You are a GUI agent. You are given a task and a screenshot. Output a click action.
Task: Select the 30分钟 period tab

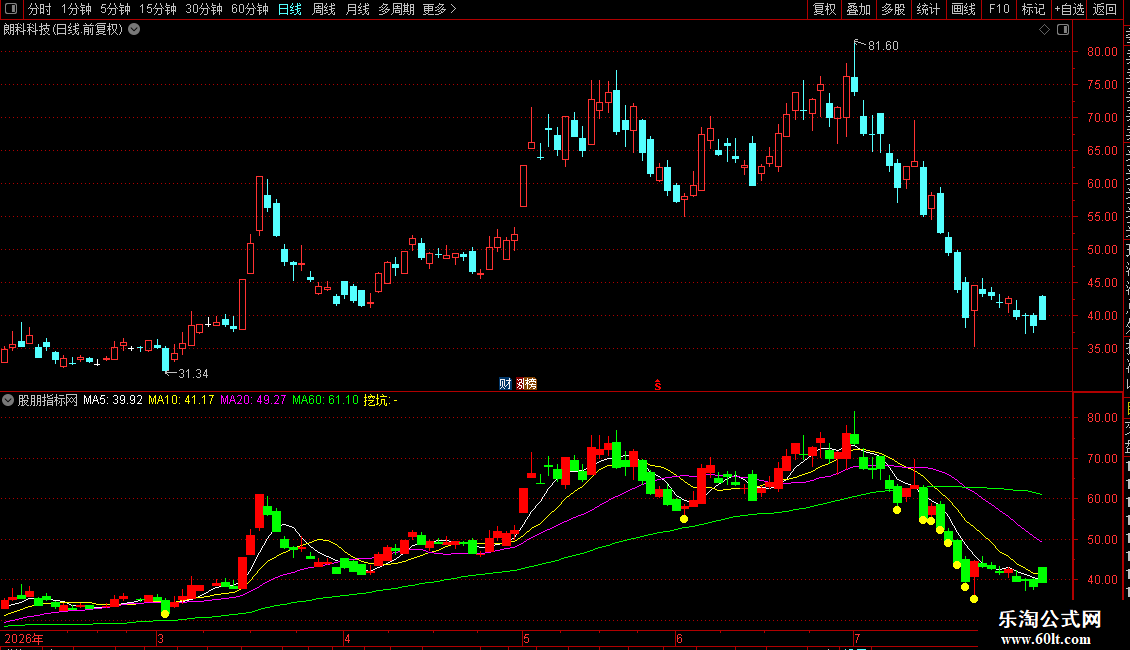pyautogui.click(x=204, y=9)
